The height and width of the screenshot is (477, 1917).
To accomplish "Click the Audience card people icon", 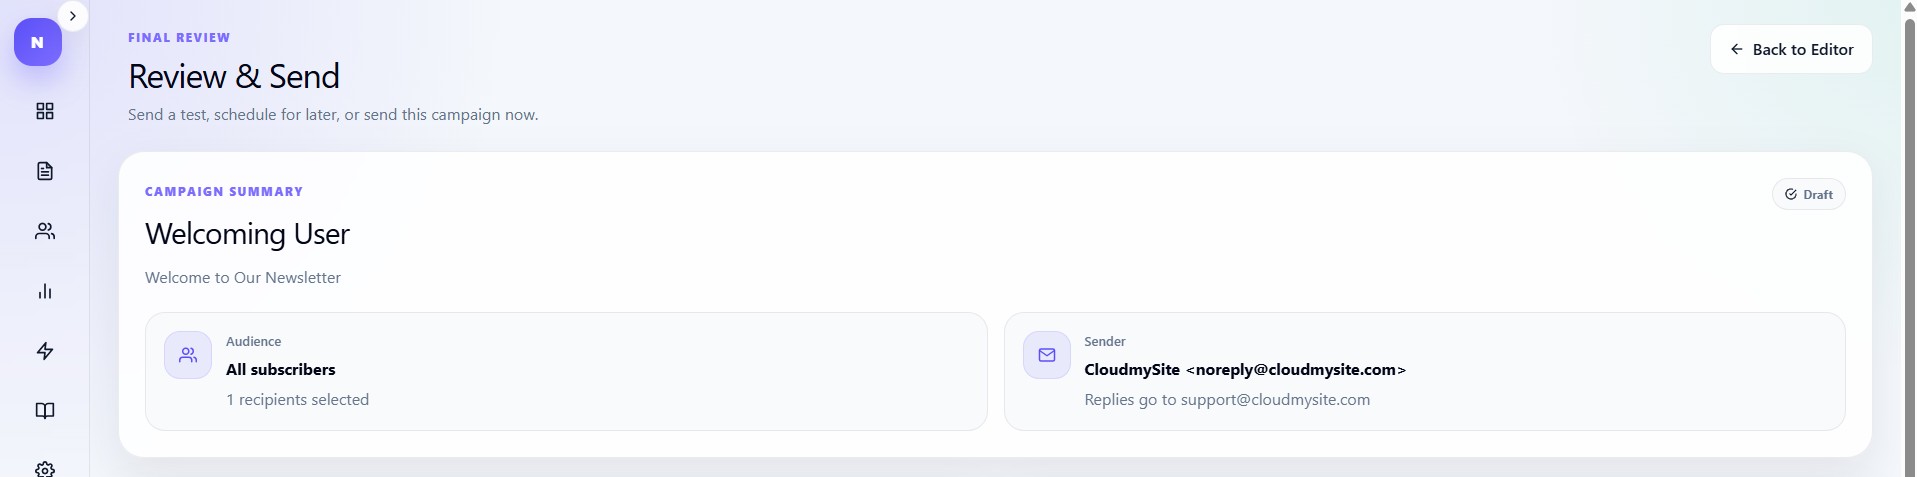I will coord(188,355).
